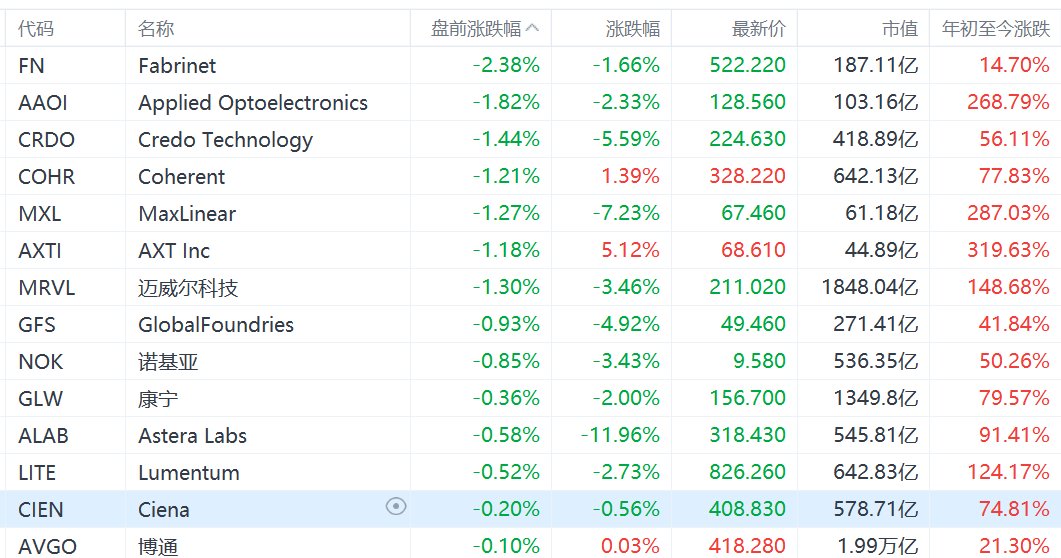Screen dimensions: 1061x558
Task: Open the Ciena stock name
Action: pyautogui.click(x=164, y=509)
